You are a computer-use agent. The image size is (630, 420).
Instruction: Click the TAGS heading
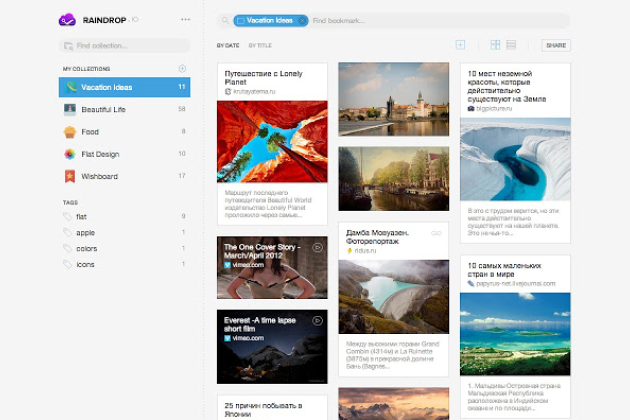point(70,203)
